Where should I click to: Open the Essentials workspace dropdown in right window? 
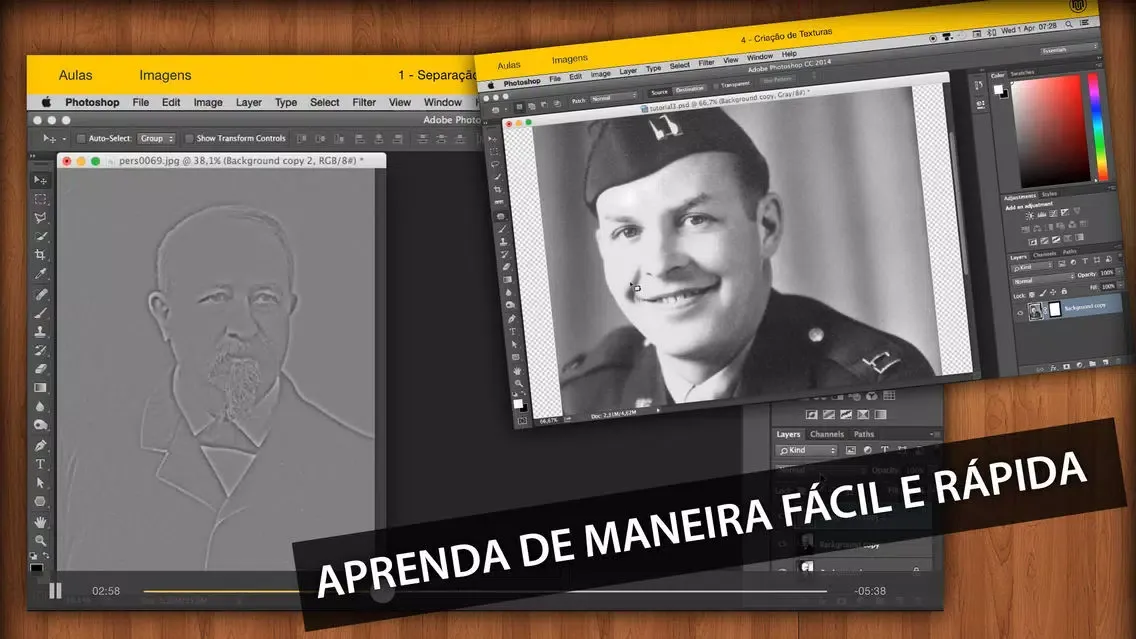click(x=1068, y=50)
